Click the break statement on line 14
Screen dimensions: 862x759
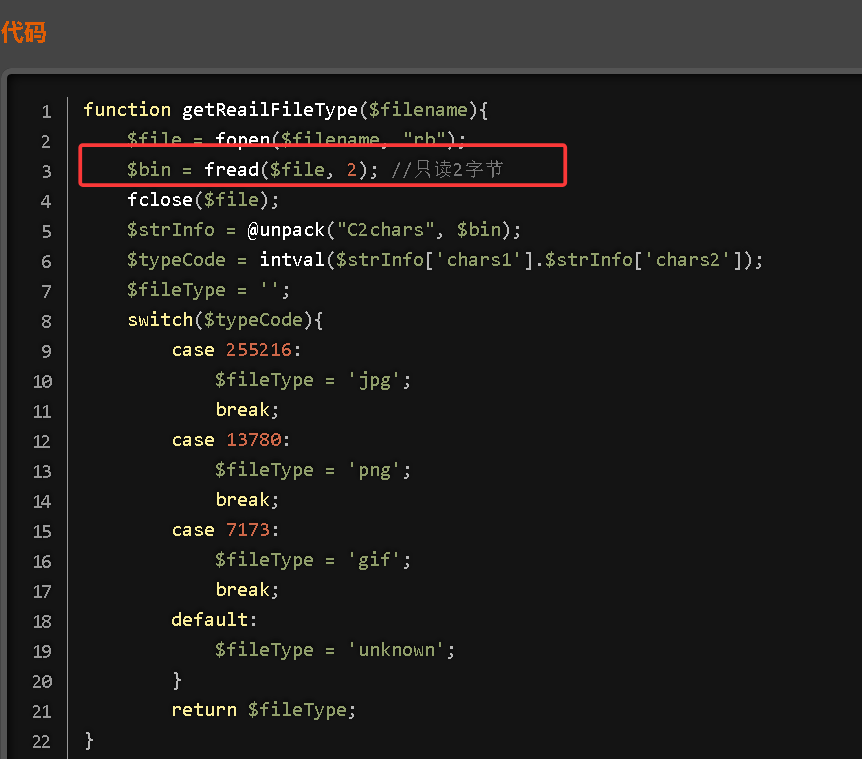(x=247, y=500)
